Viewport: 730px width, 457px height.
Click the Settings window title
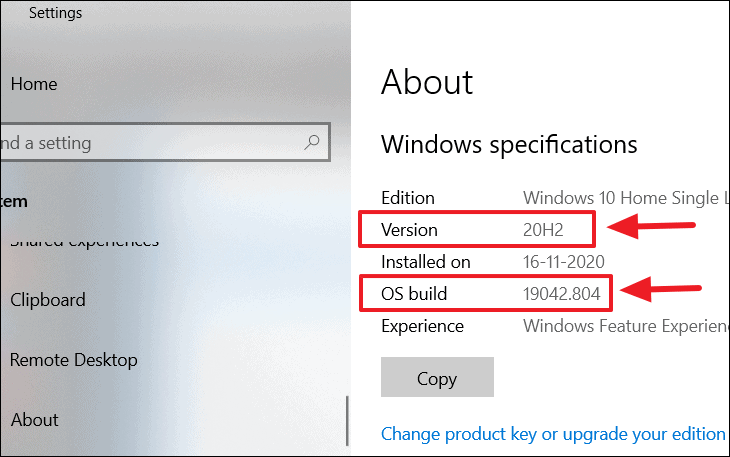[x=55, y=13]
